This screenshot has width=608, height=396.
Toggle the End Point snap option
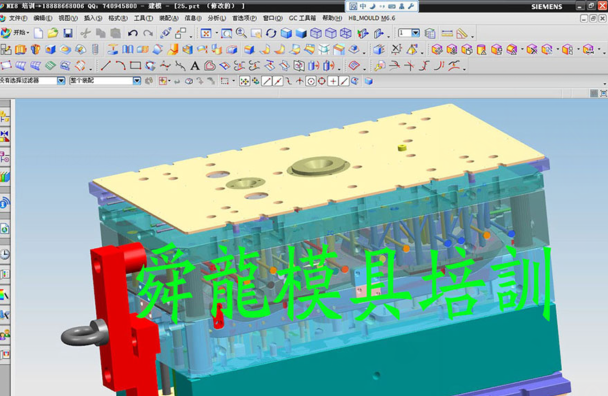pyautogui.click(x=267, y=81)
